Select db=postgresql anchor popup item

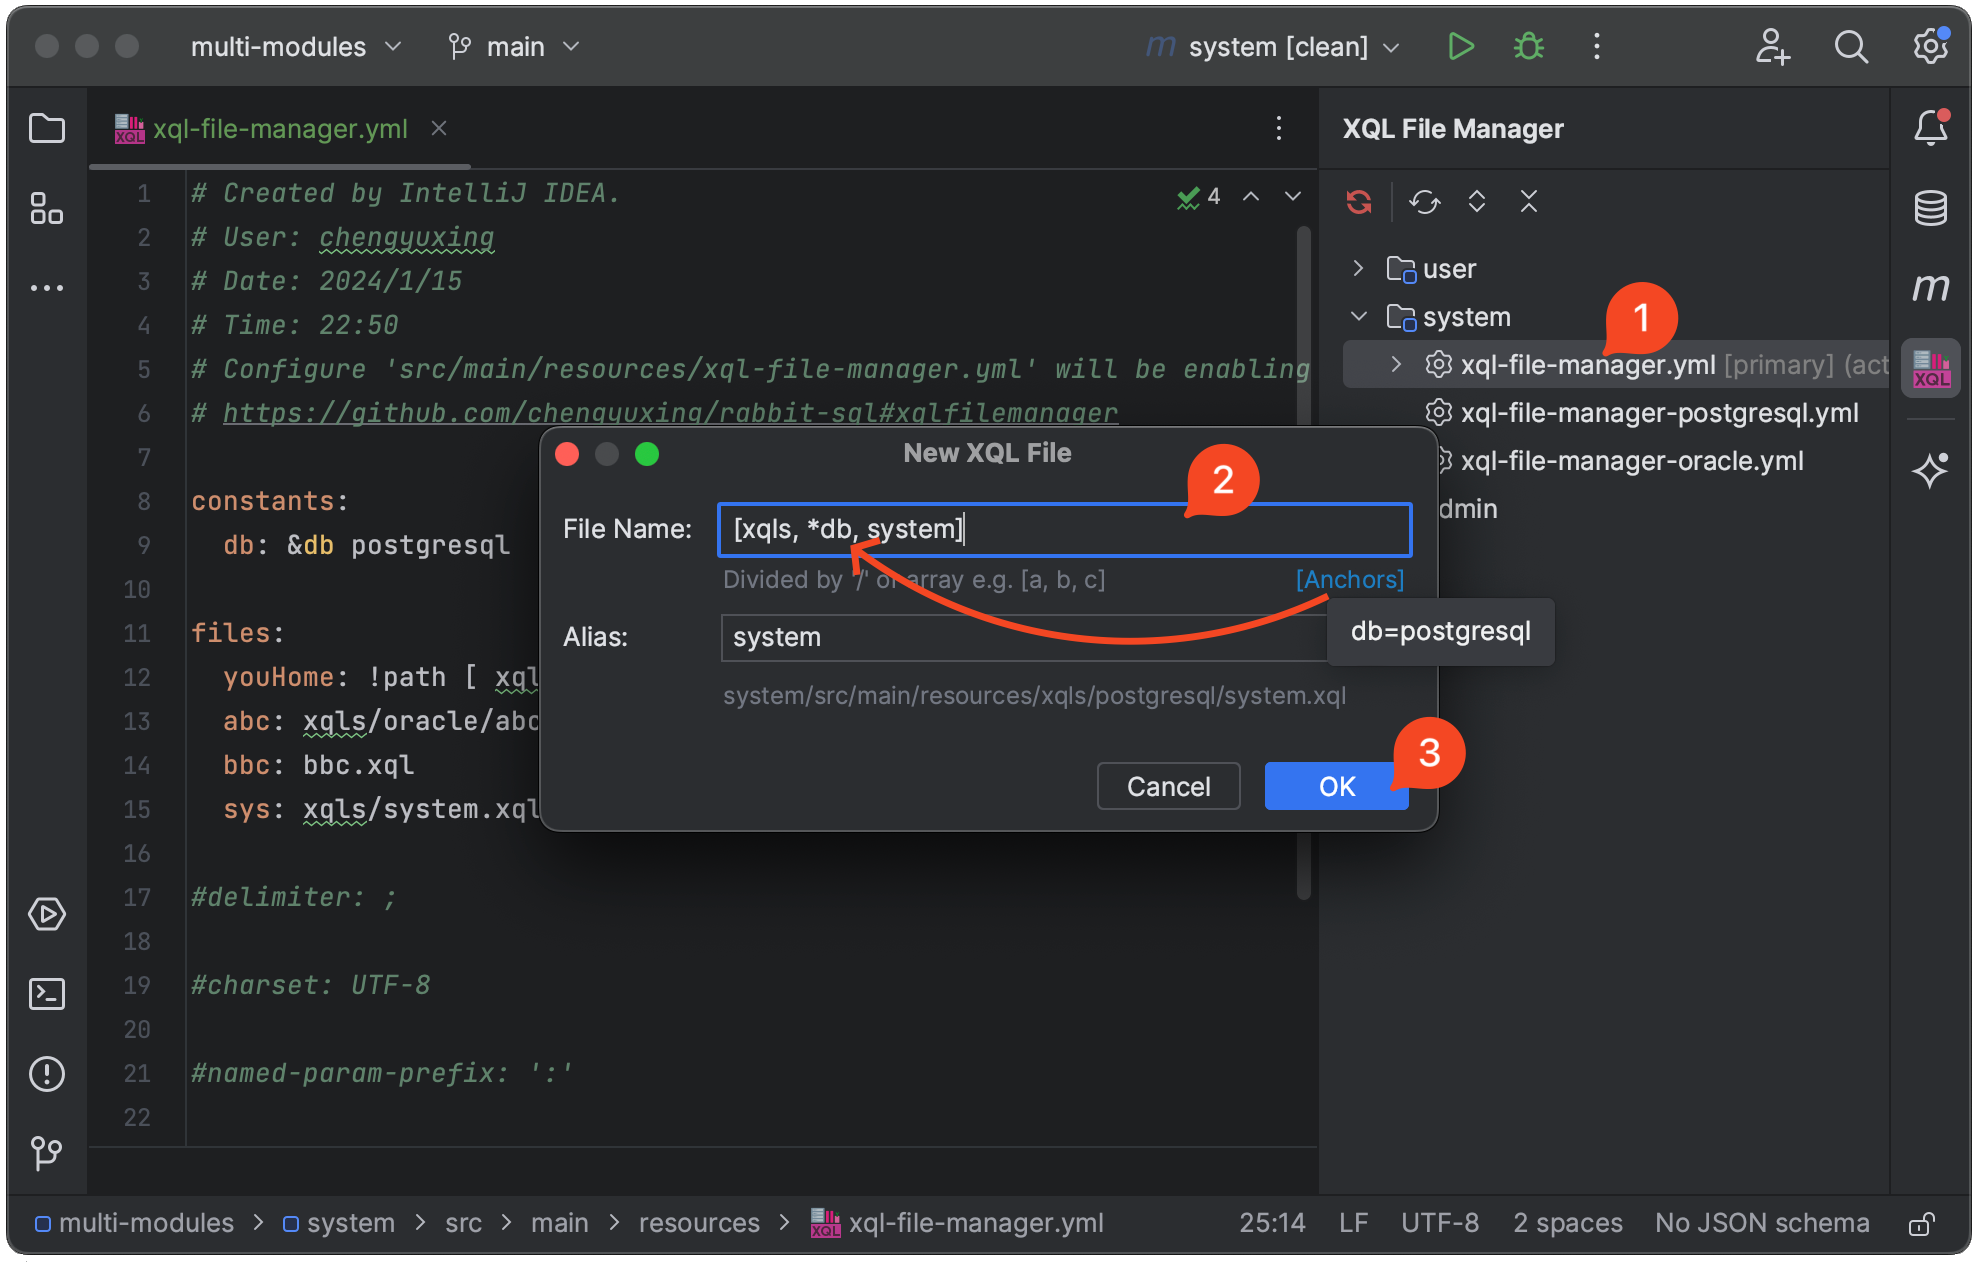click(x=1440, y=631)
